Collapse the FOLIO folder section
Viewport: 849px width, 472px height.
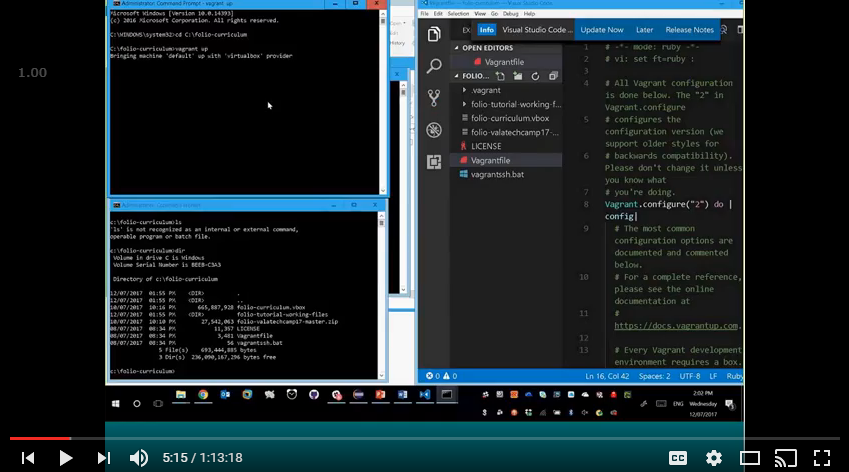(x=471, y=76)
